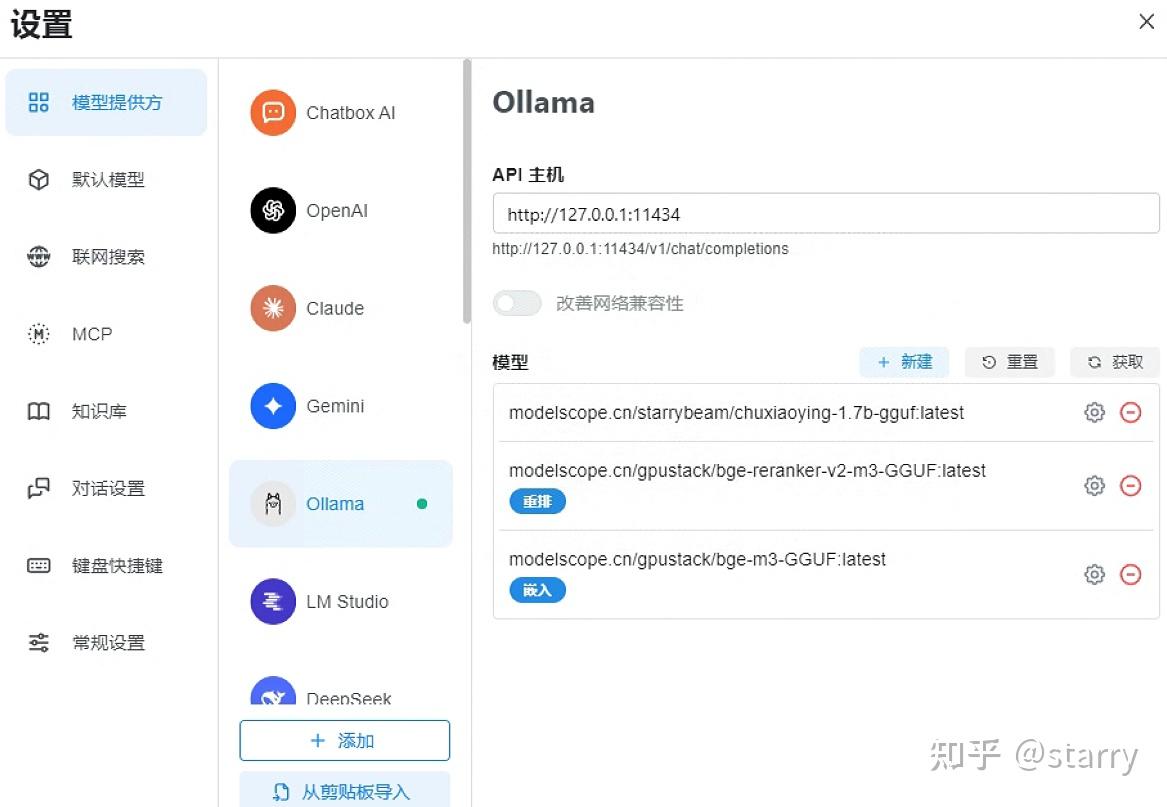Click the 键盘快捷键 keyboard icon
Screen dimensions: 1167x807
coord(38,566)
